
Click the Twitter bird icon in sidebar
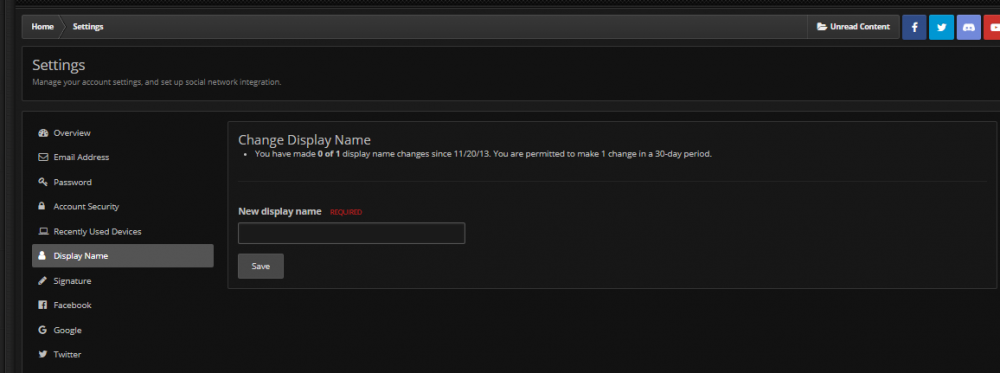pos(43,355)
